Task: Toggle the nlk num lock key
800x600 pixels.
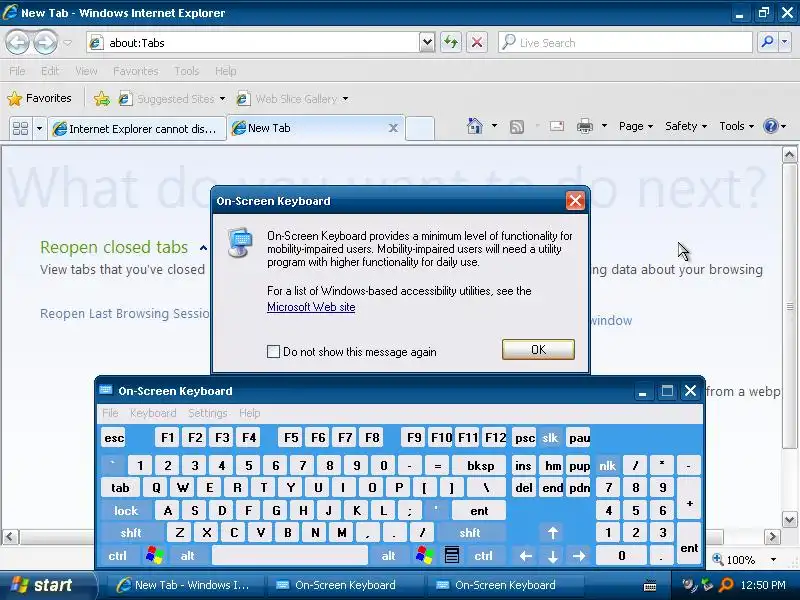Action: pyautogui.click(x=607, y=465)
